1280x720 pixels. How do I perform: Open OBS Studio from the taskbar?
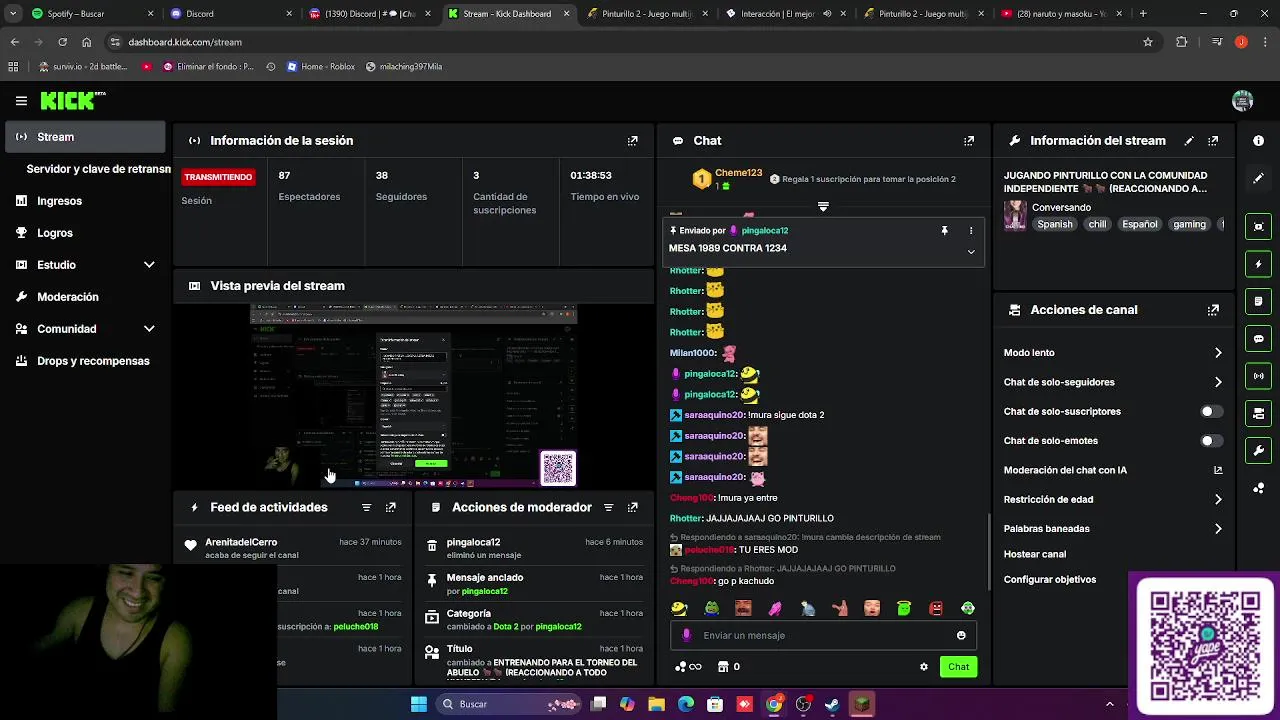[803, 704]
